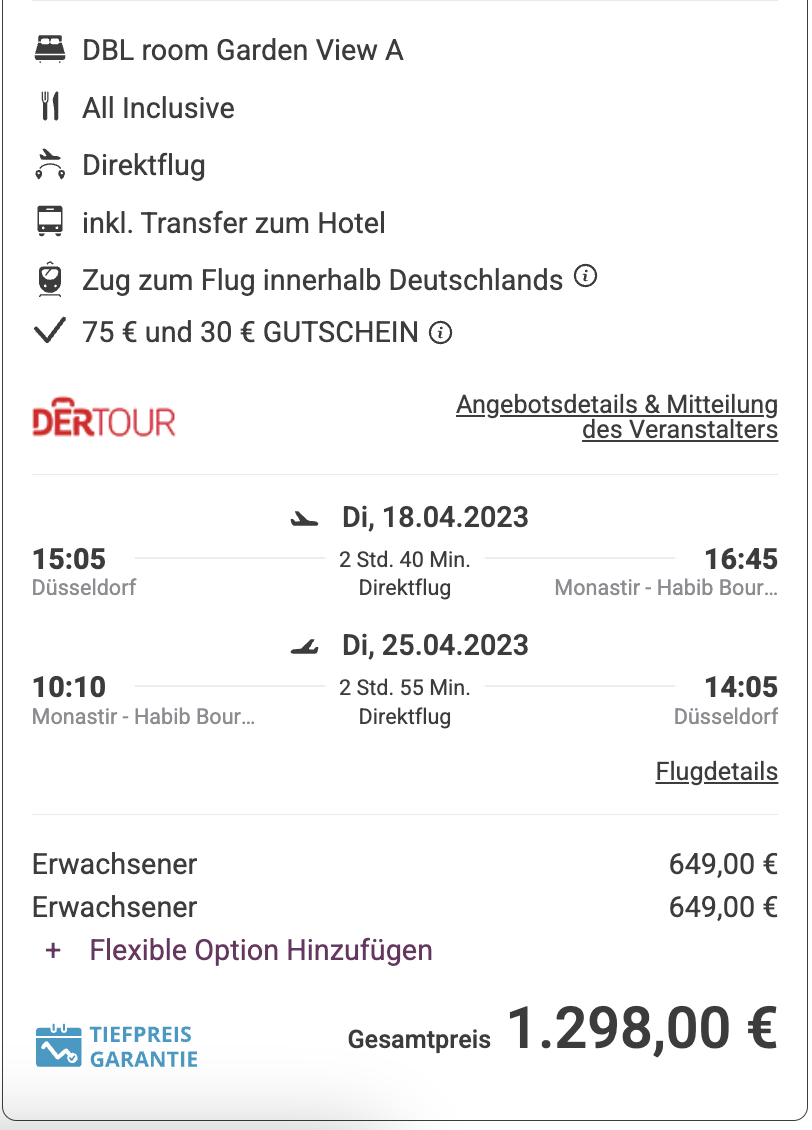Click the first Erwachsener price 649,00 €
Viewport: 812px width, 1130px height.
click(x=723, y=864)
